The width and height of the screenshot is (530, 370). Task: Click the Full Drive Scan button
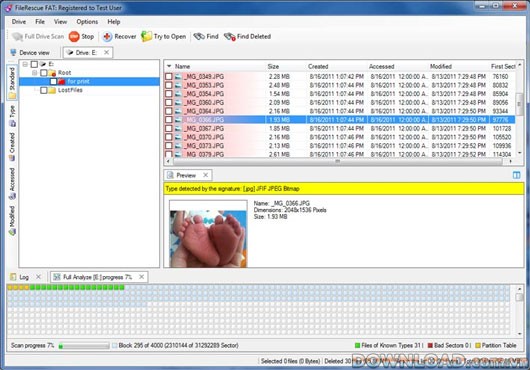click(x=38, y=36)
